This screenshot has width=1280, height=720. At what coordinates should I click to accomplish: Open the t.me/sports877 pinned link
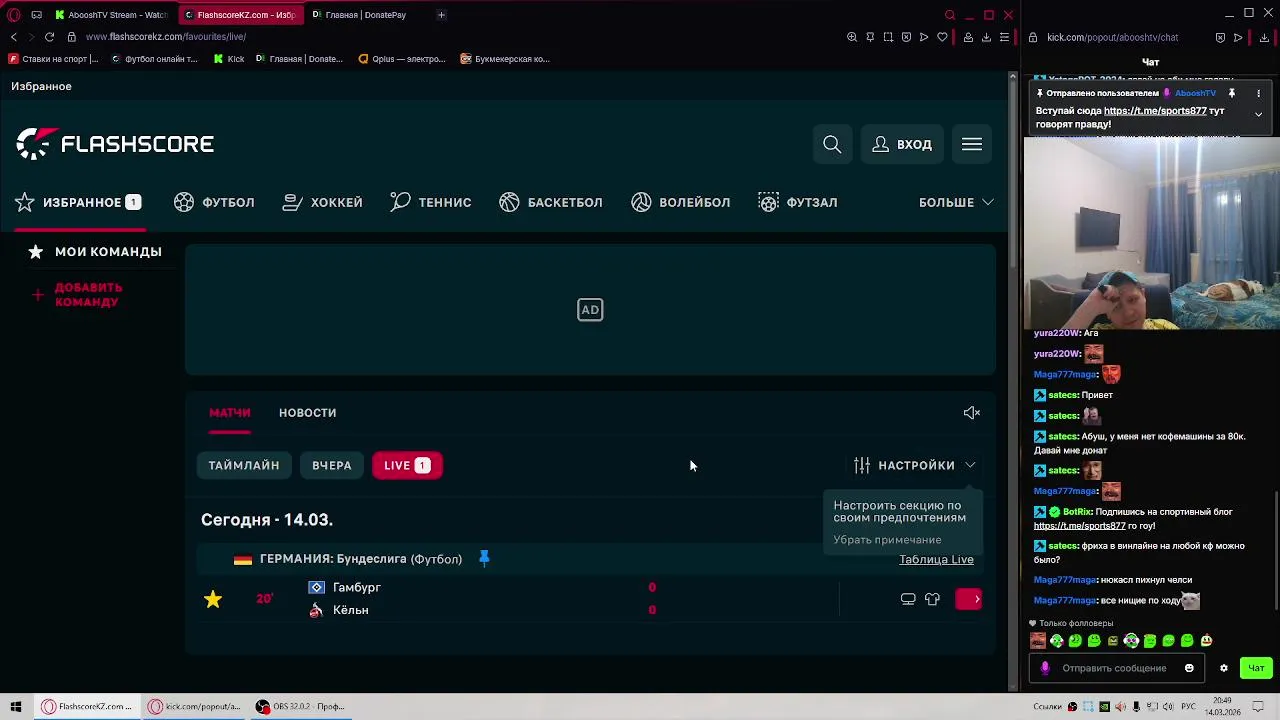(x=1155, y=111)
